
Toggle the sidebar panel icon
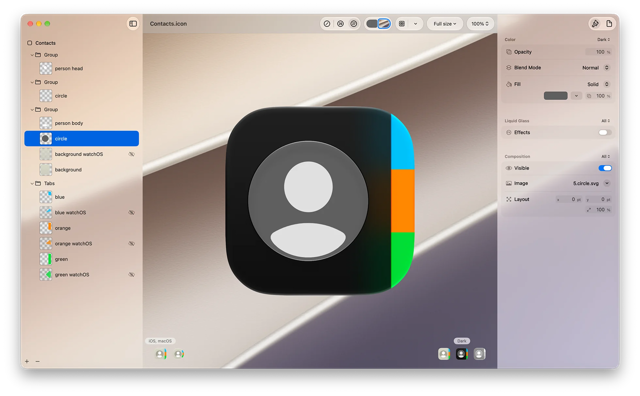point(133,24)
